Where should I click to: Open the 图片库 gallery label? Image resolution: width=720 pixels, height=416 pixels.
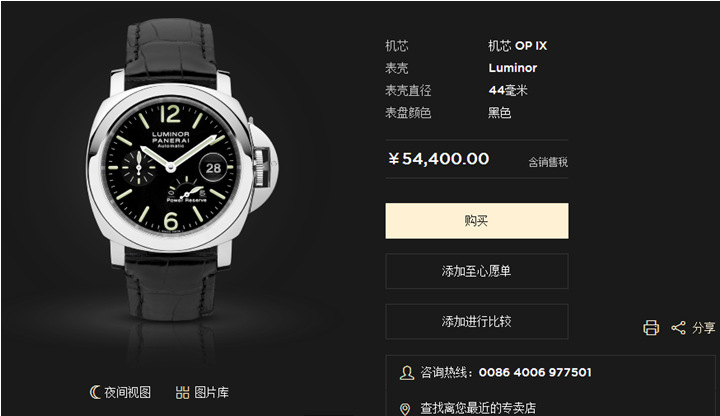[211, 393]
